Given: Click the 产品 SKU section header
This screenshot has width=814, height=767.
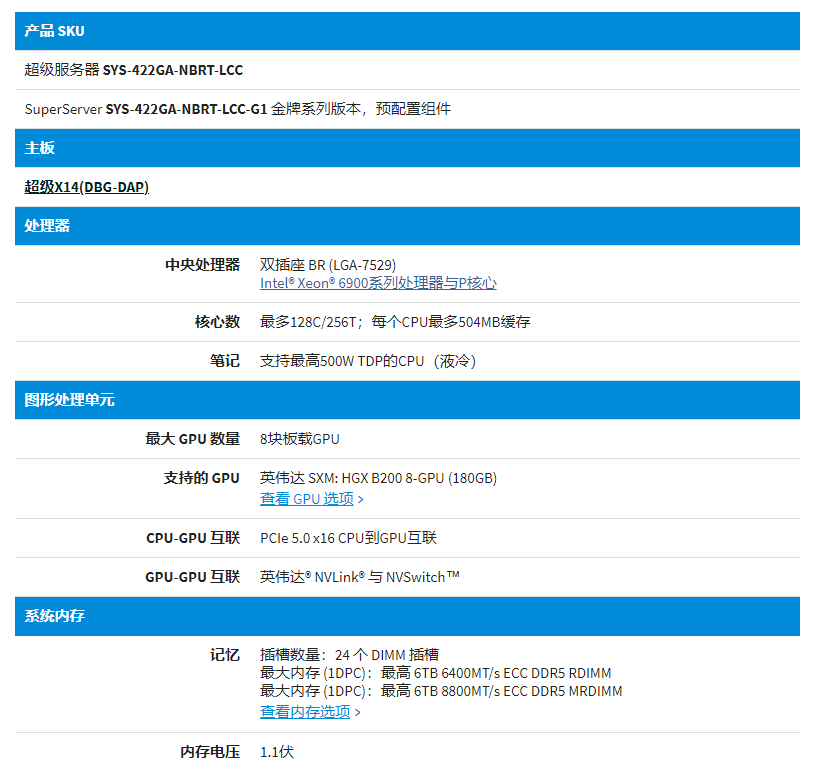Looking at the screenshot, I should tap(55, 31).
